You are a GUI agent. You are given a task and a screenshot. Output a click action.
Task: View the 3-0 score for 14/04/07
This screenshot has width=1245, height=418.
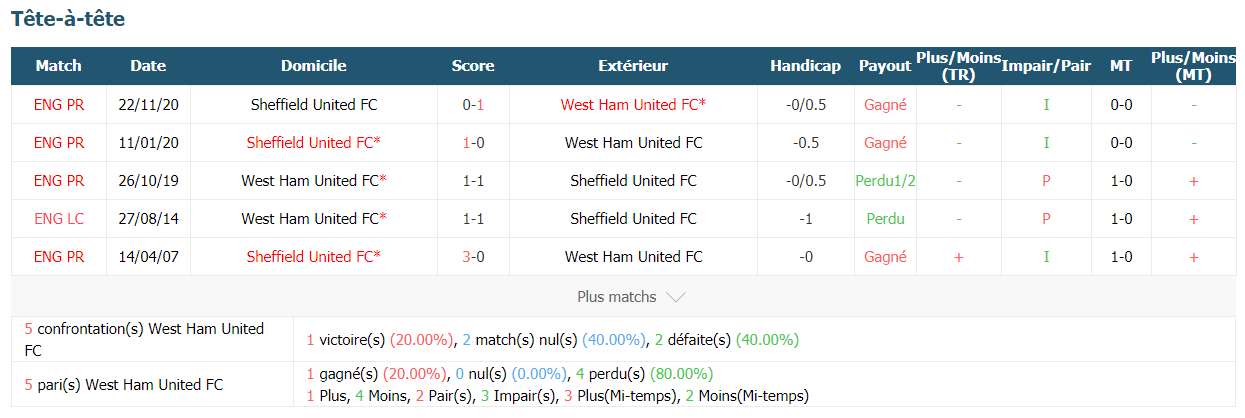click(473, 256)
